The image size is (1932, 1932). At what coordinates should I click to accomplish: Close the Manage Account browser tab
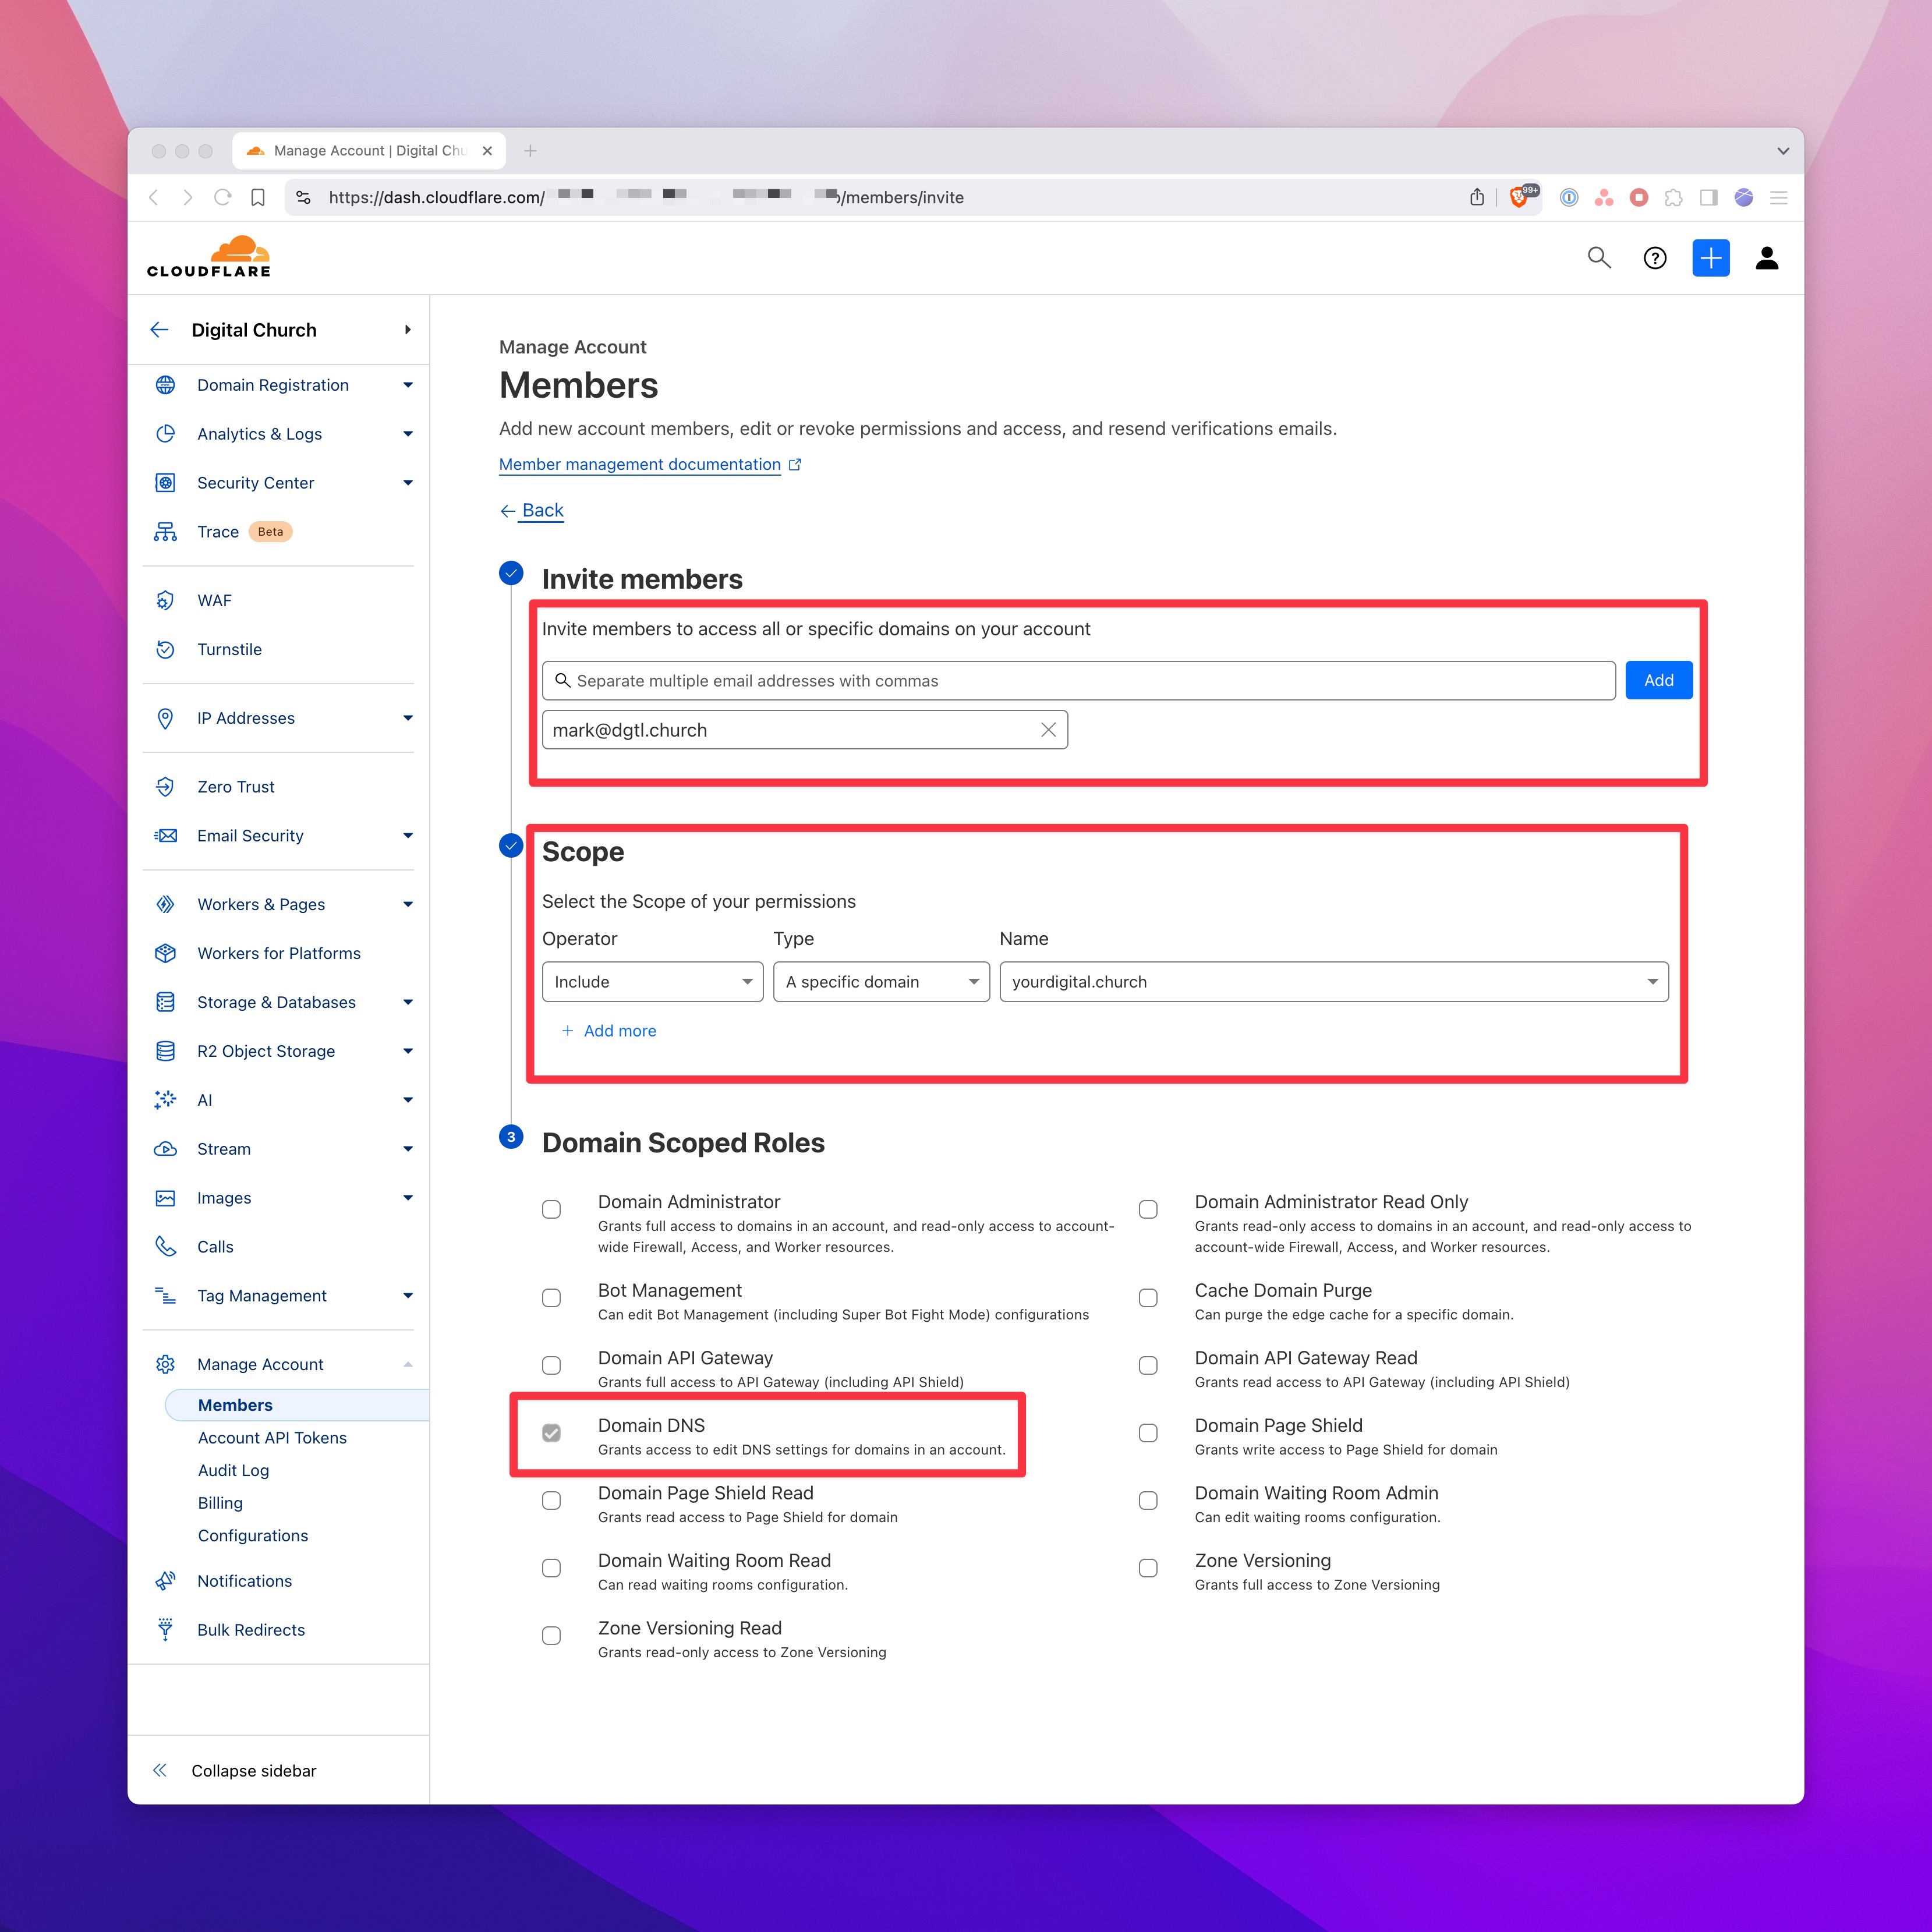[x=487, y=151]
